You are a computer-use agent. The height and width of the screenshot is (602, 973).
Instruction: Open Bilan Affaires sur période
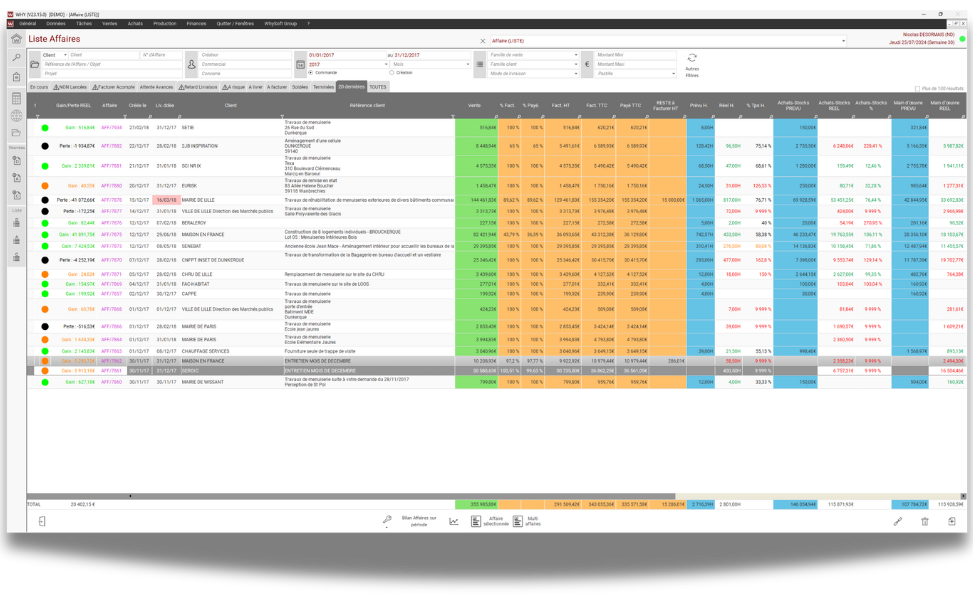tap(419, 521)
